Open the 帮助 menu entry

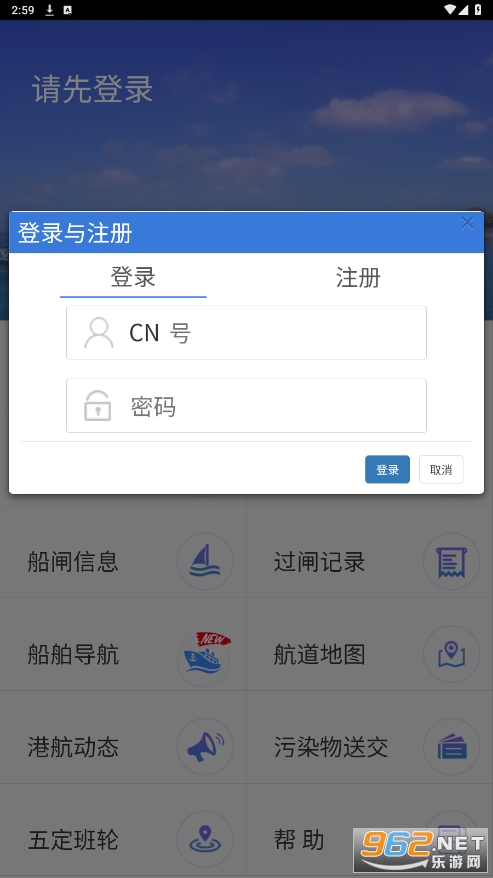[299, 840]
